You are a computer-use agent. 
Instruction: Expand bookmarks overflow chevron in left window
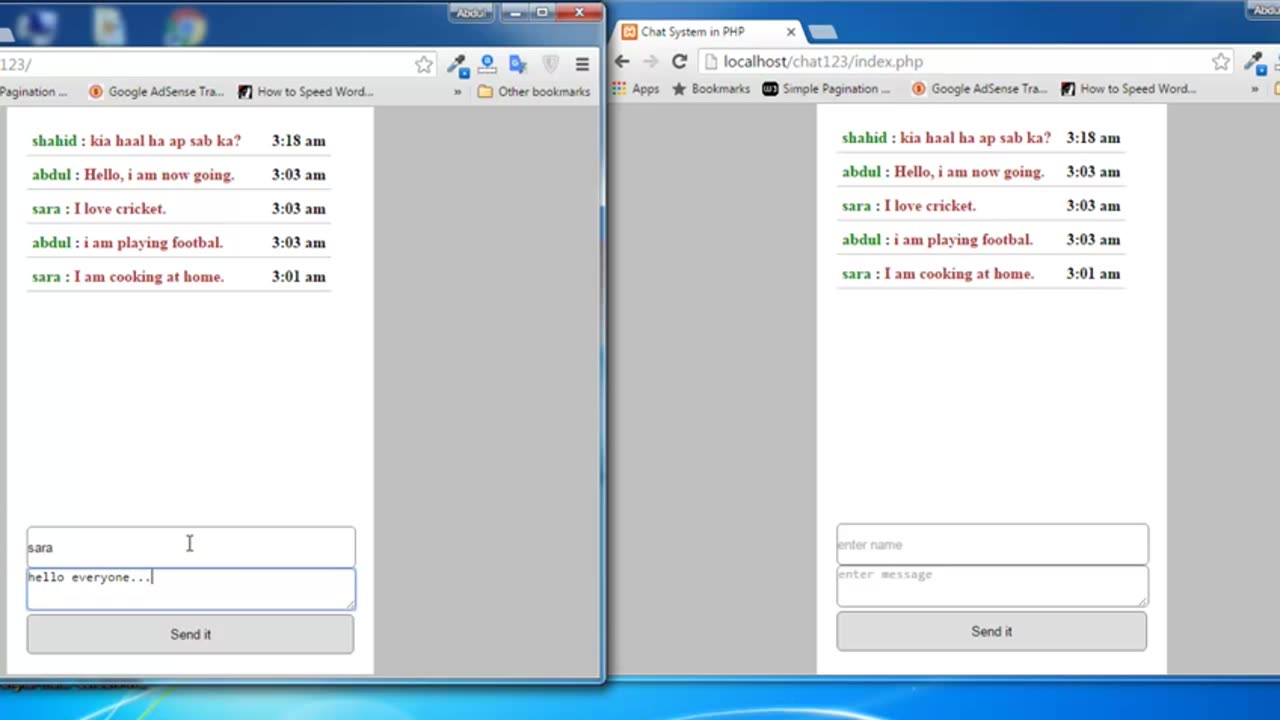point(458,92)
